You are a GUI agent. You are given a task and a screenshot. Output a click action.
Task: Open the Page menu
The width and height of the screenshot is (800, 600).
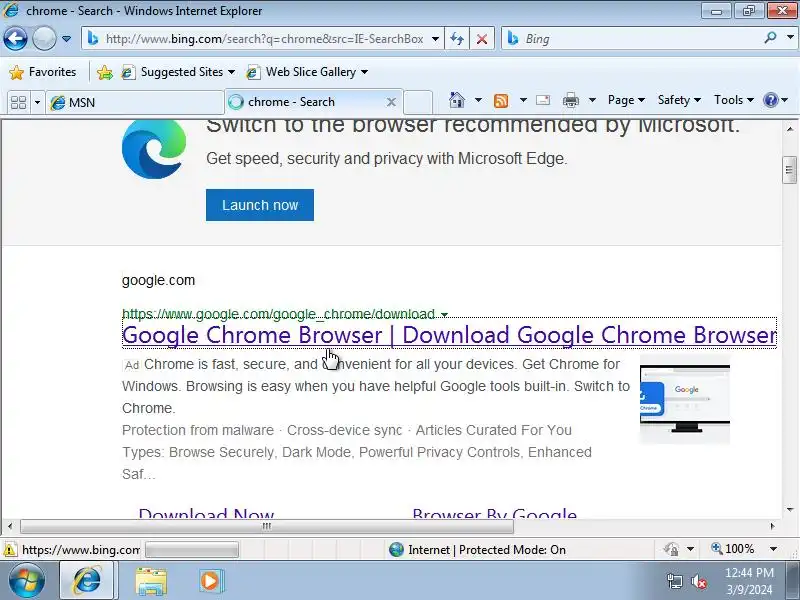(x=626, y=100)
